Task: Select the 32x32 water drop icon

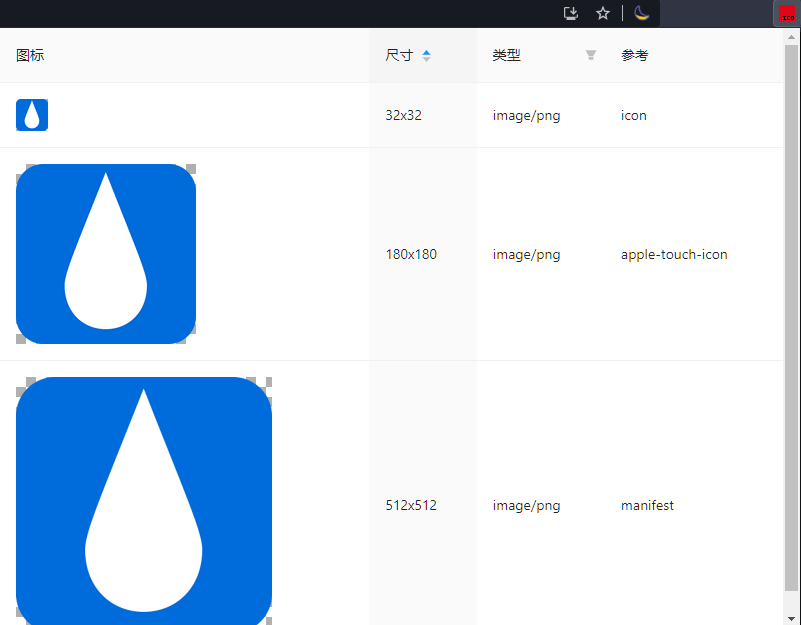Action: point(32,115)
